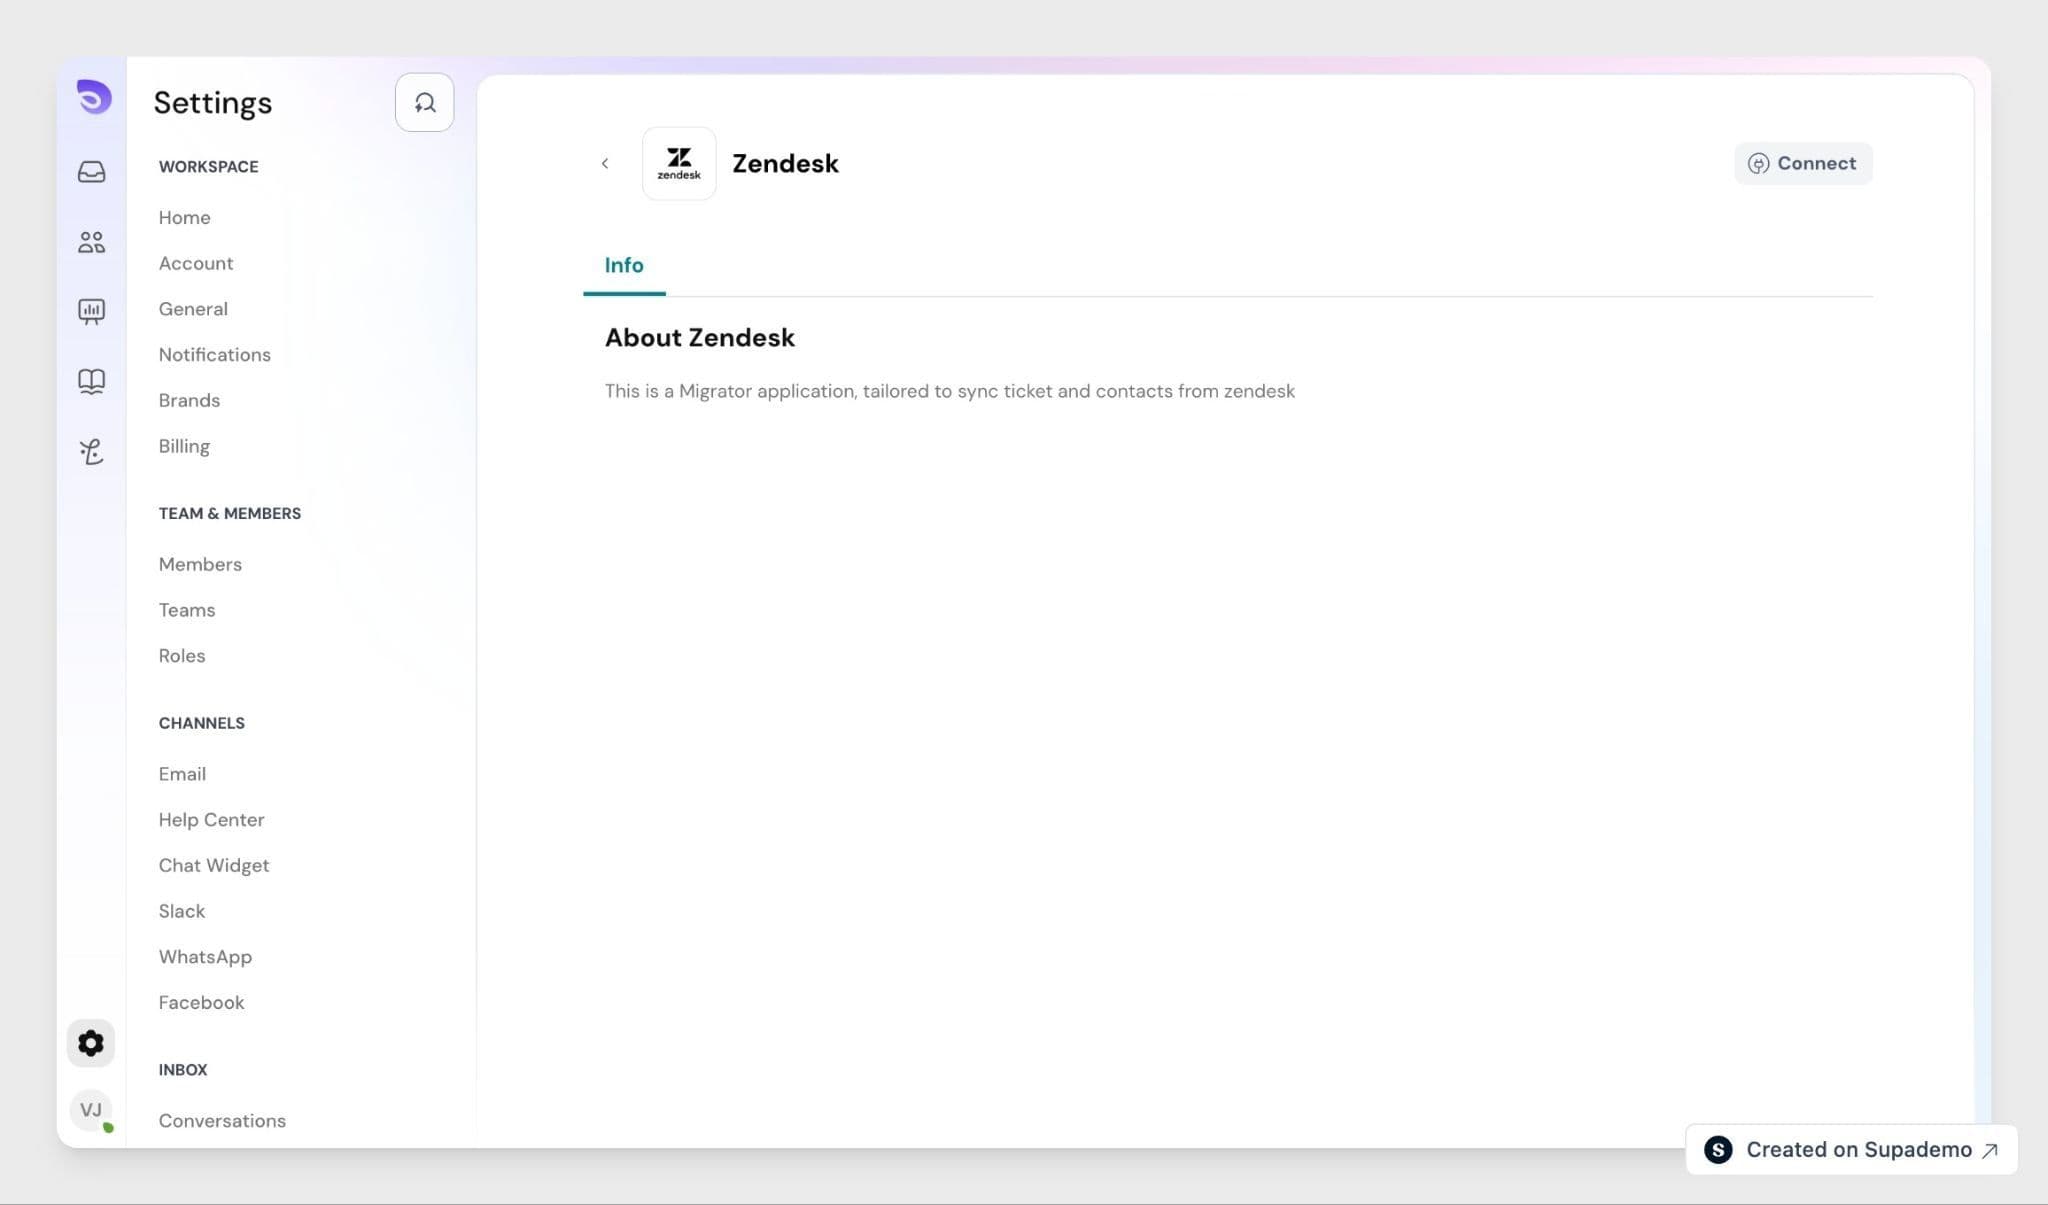Screen dimensions: 2048x1205
Task: Click the Zendesk logo thumbnail
Action: tap(679, 163)
